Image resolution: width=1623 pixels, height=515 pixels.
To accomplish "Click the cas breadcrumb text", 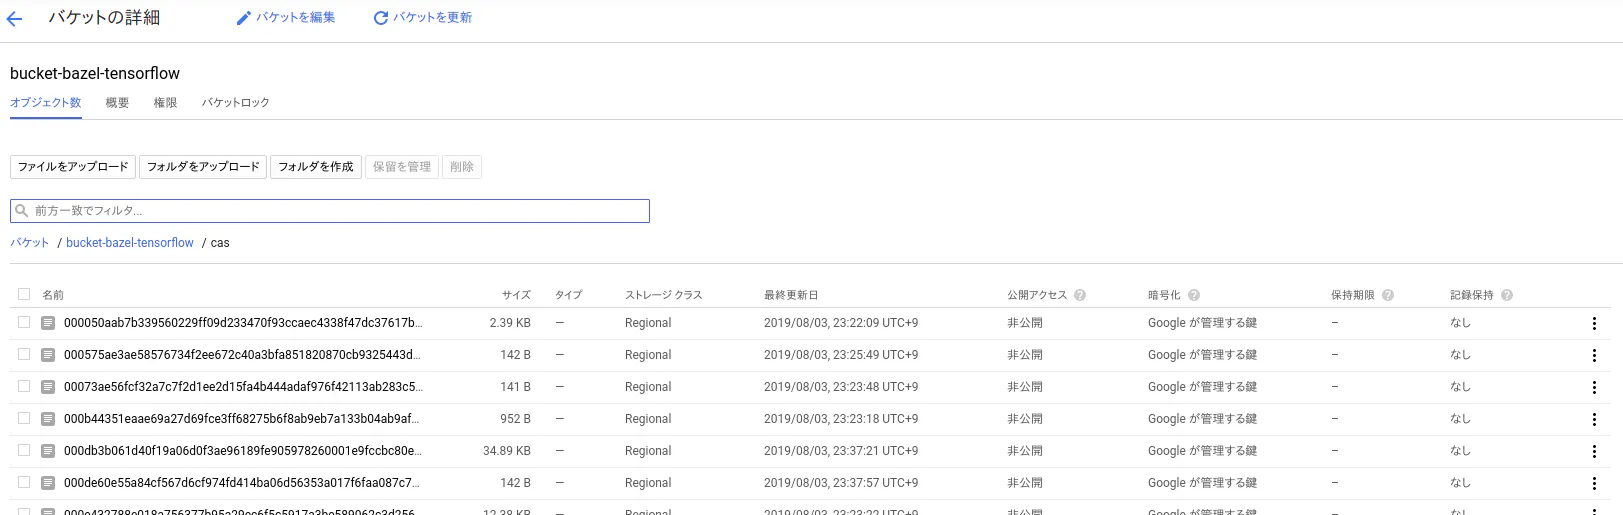I will tap(220, 243).
